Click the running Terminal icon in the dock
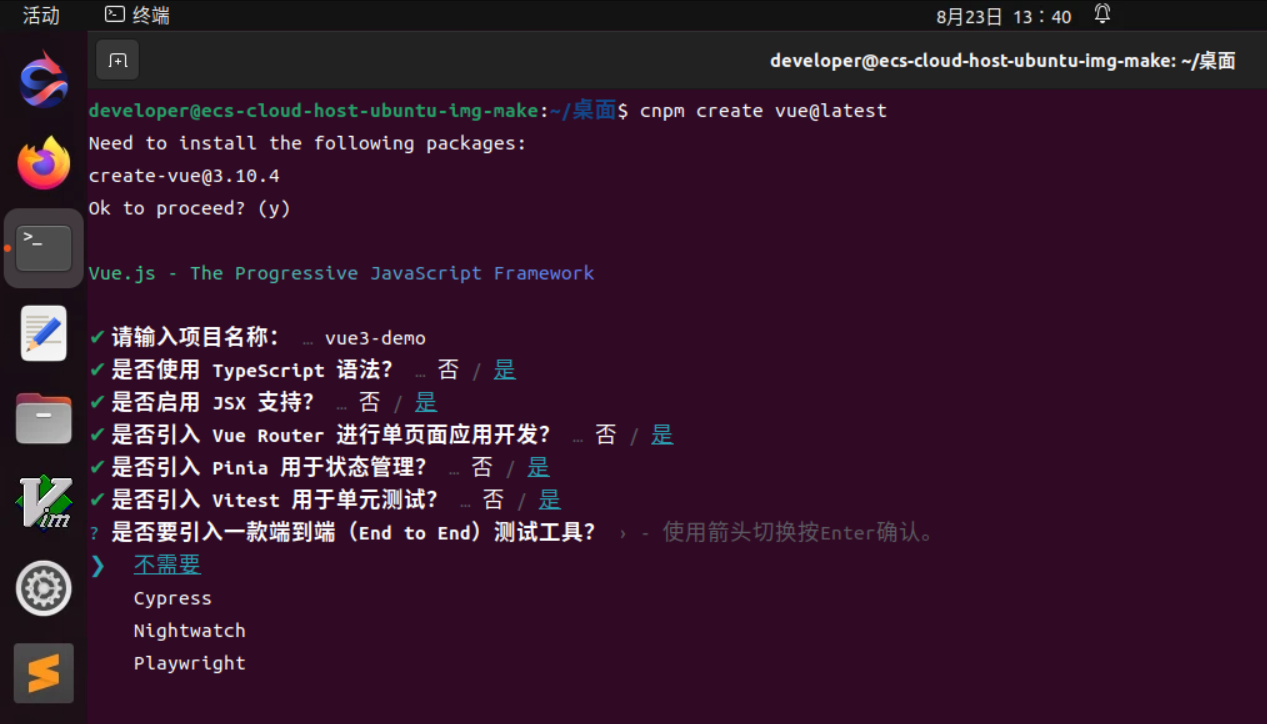The width and height of the screenshot is (1267, 724). 42,247
